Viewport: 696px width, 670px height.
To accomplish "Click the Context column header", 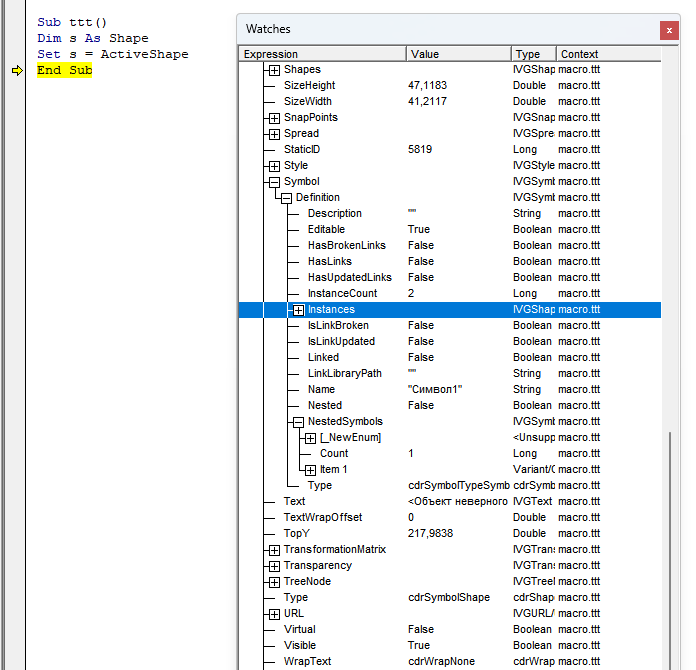I will (609, 54).
